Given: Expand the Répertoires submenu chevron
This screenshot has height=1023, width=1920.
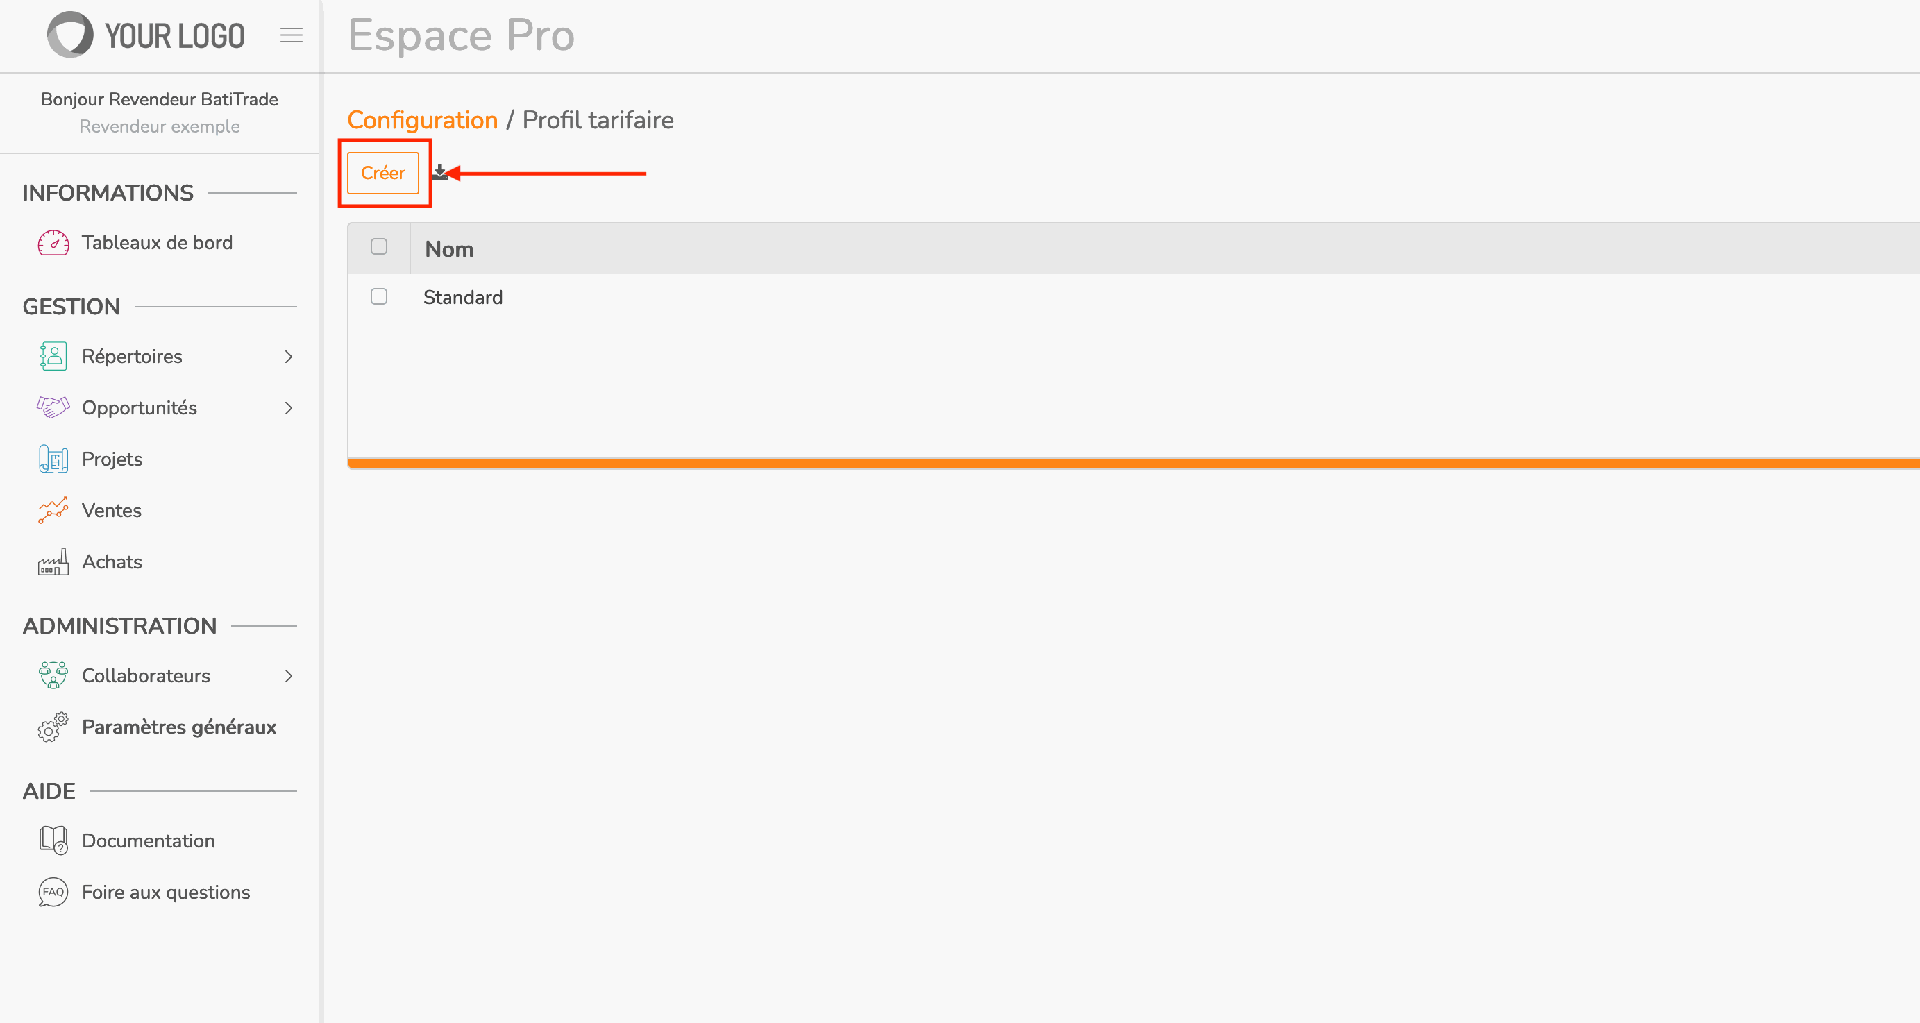Looking at the screenshot, I should (x=288, y=357).
